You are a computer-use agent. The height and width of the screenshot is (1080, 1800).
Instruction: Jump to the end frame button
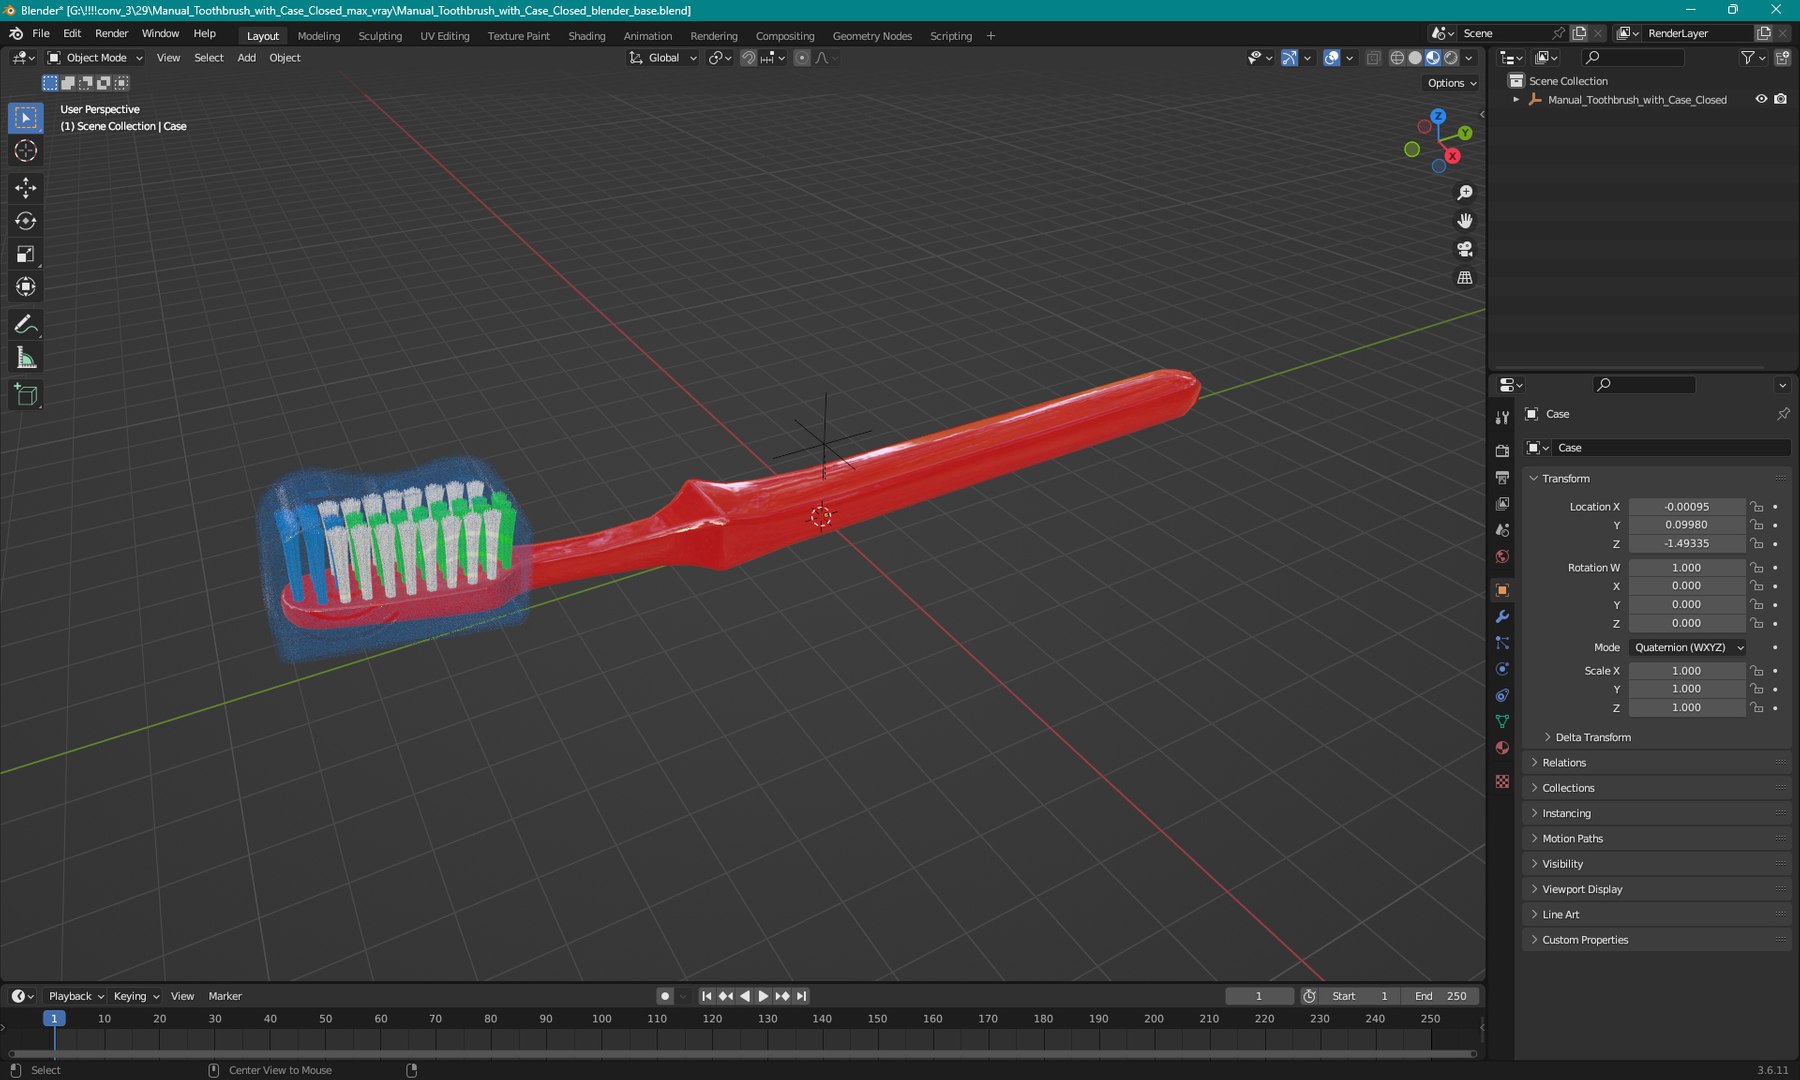pos(801,996)
